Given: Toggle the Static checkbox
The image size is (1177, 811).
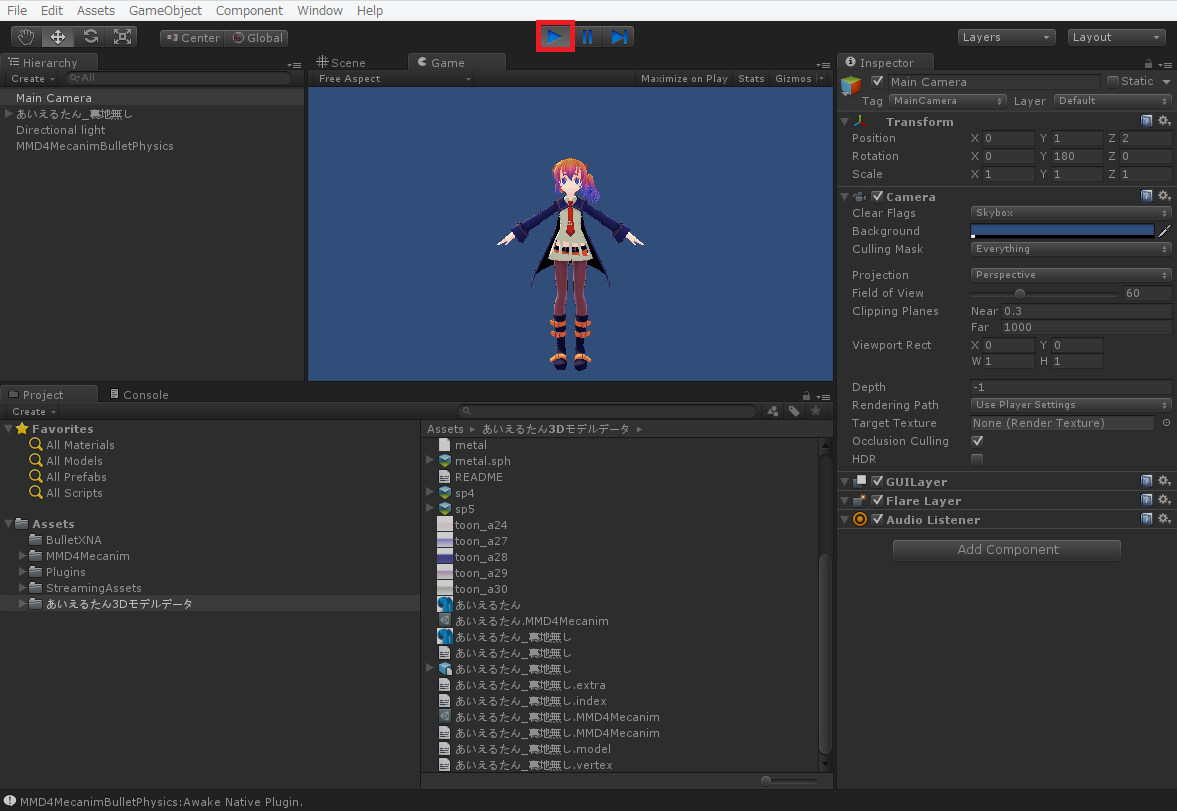Looking at the screenshot, I should pyautogui.click(x=1112, y=81).
